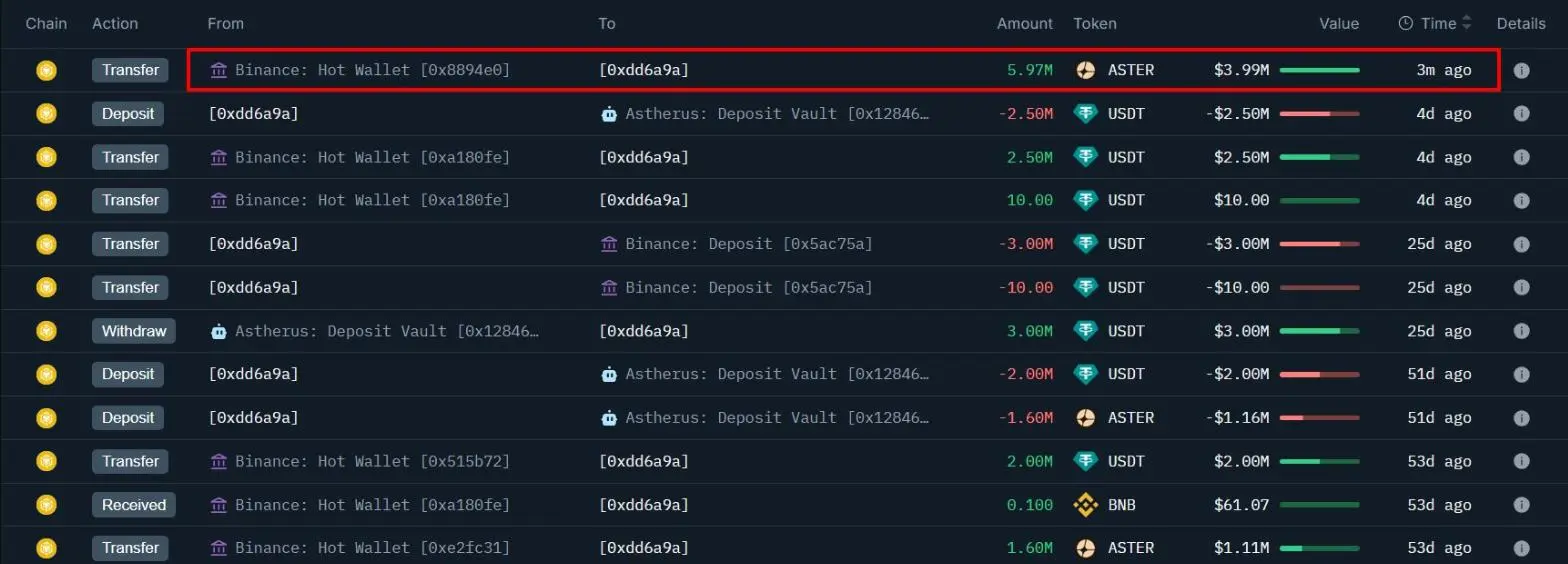Click the Received action badge
Screen dimensions: 1568x564
coord(134,505)
